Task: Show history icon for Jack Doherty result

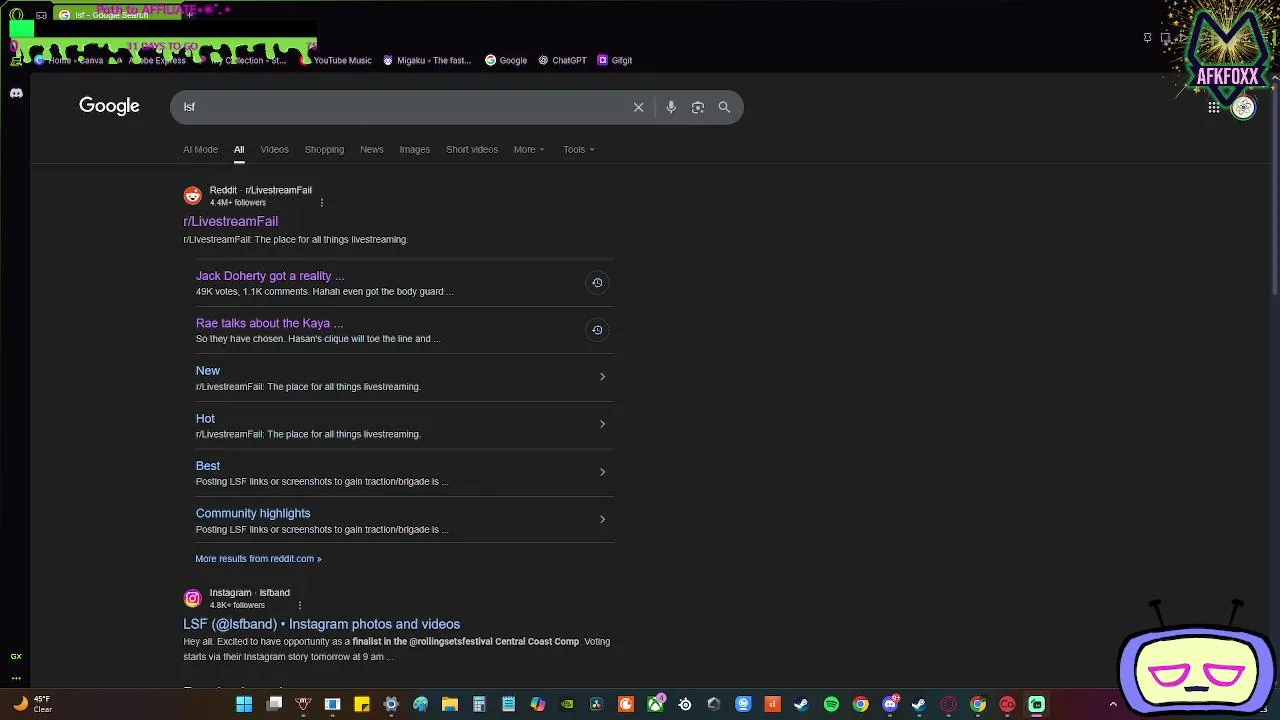Action: 597,282
